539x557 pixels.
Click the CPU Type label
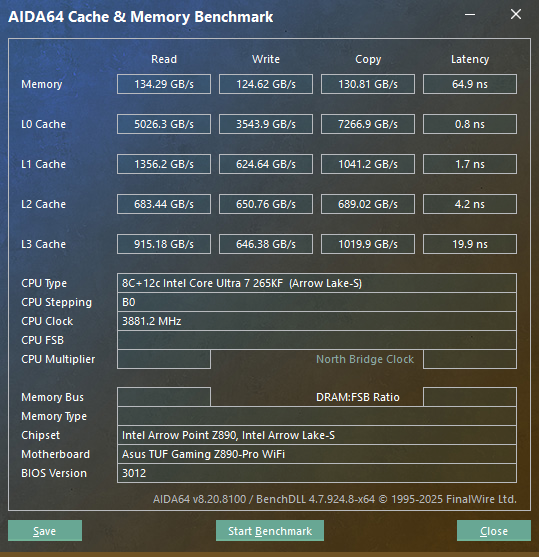pyautogui.click(x=44, y=283)
